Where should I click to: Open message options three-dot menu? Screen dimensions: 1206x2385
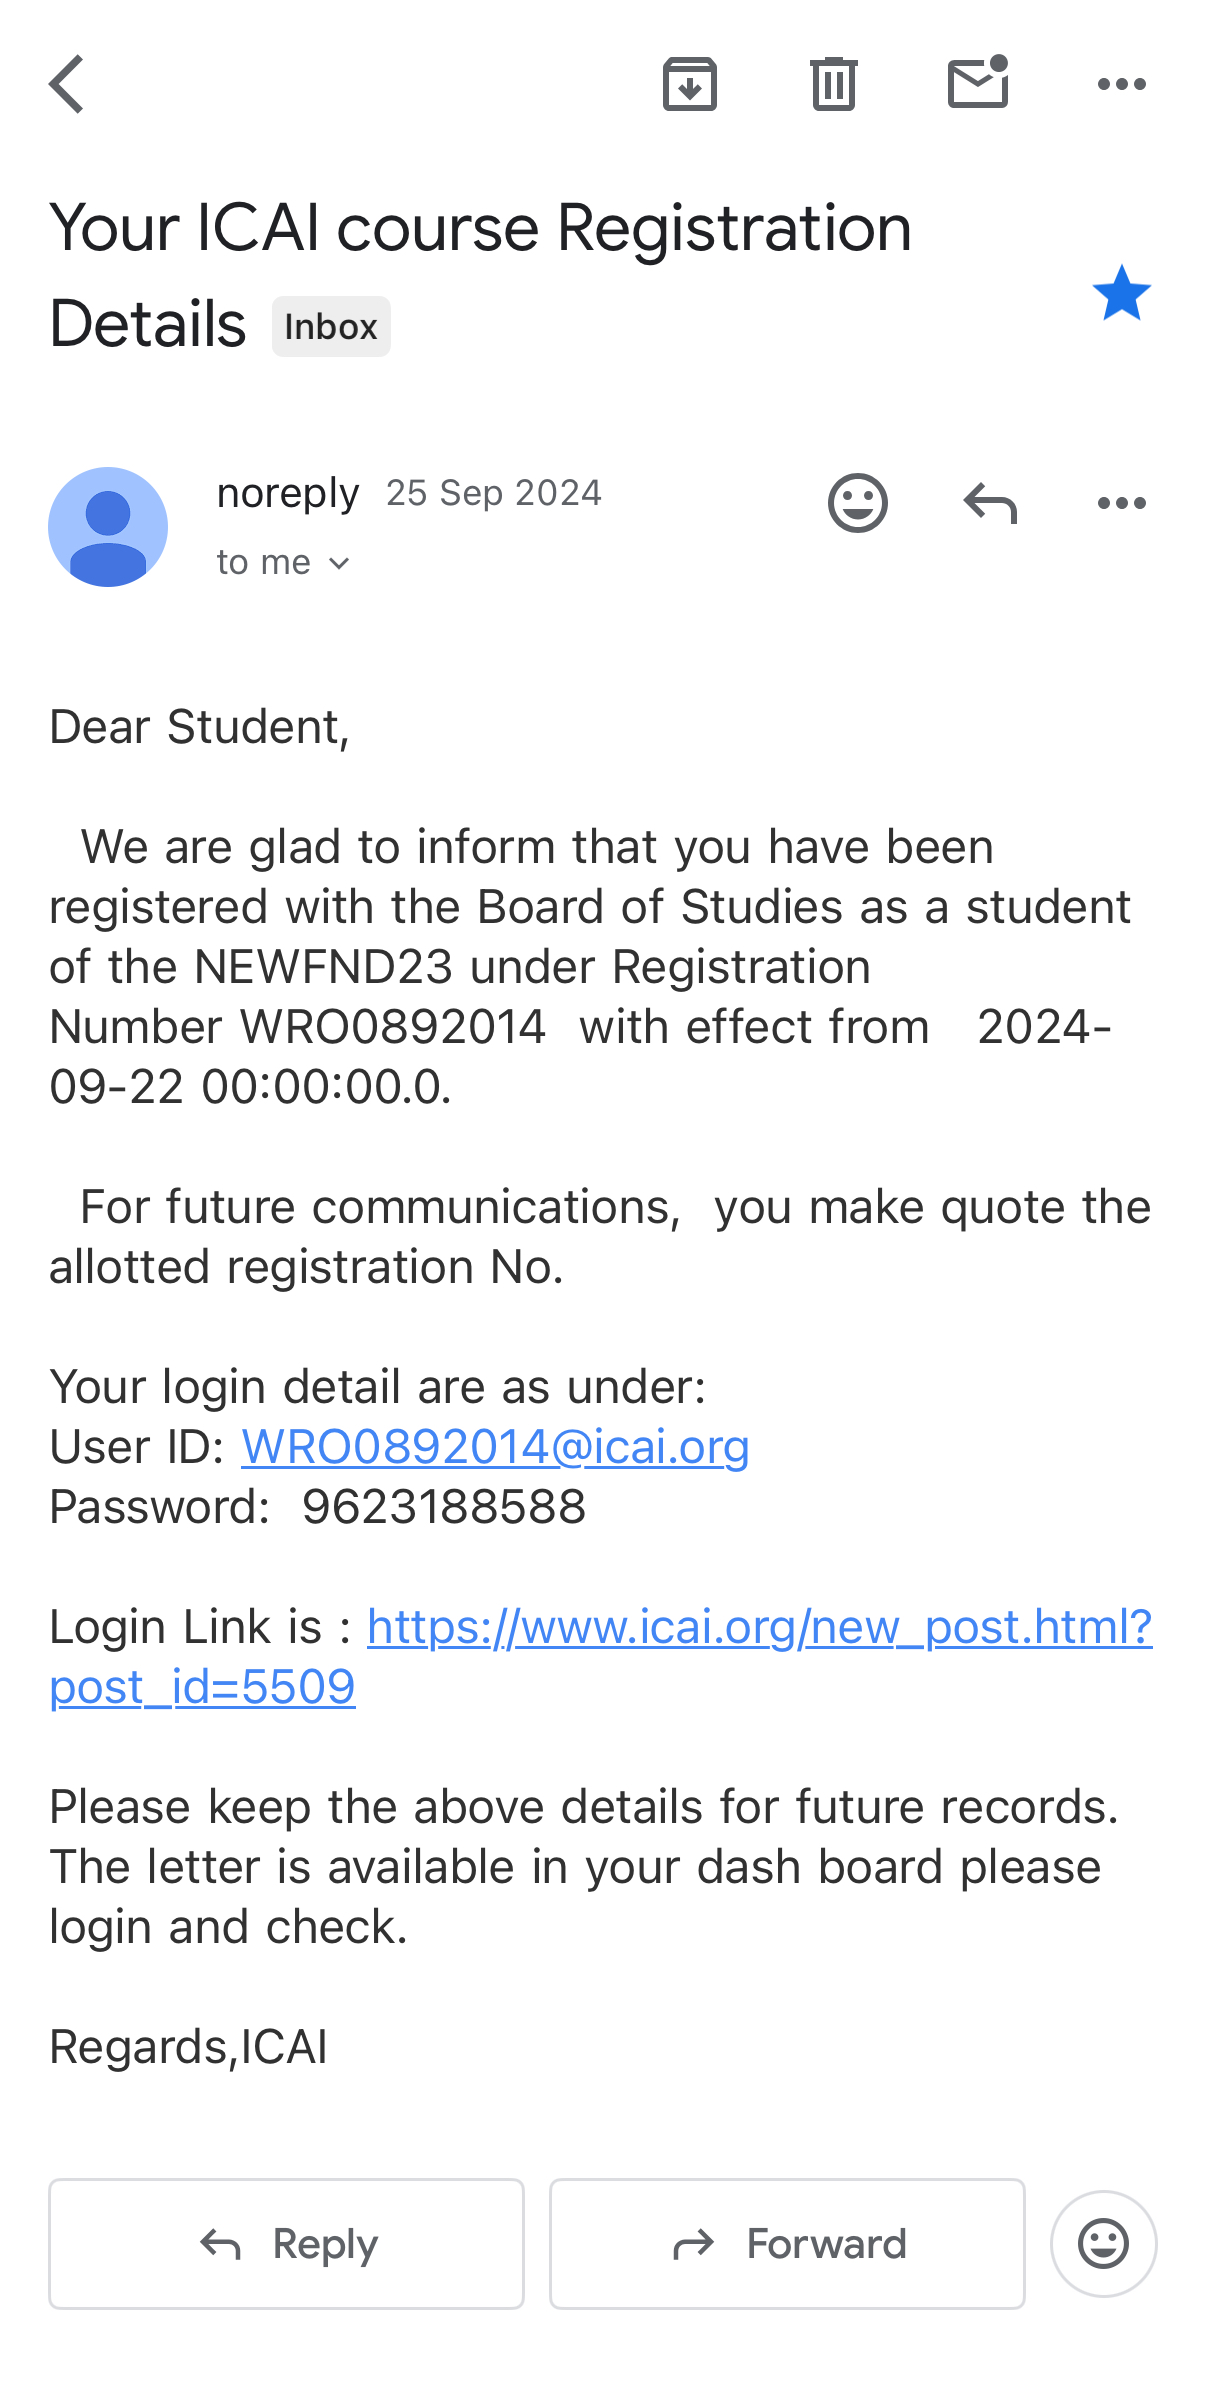coord(1121,502)
